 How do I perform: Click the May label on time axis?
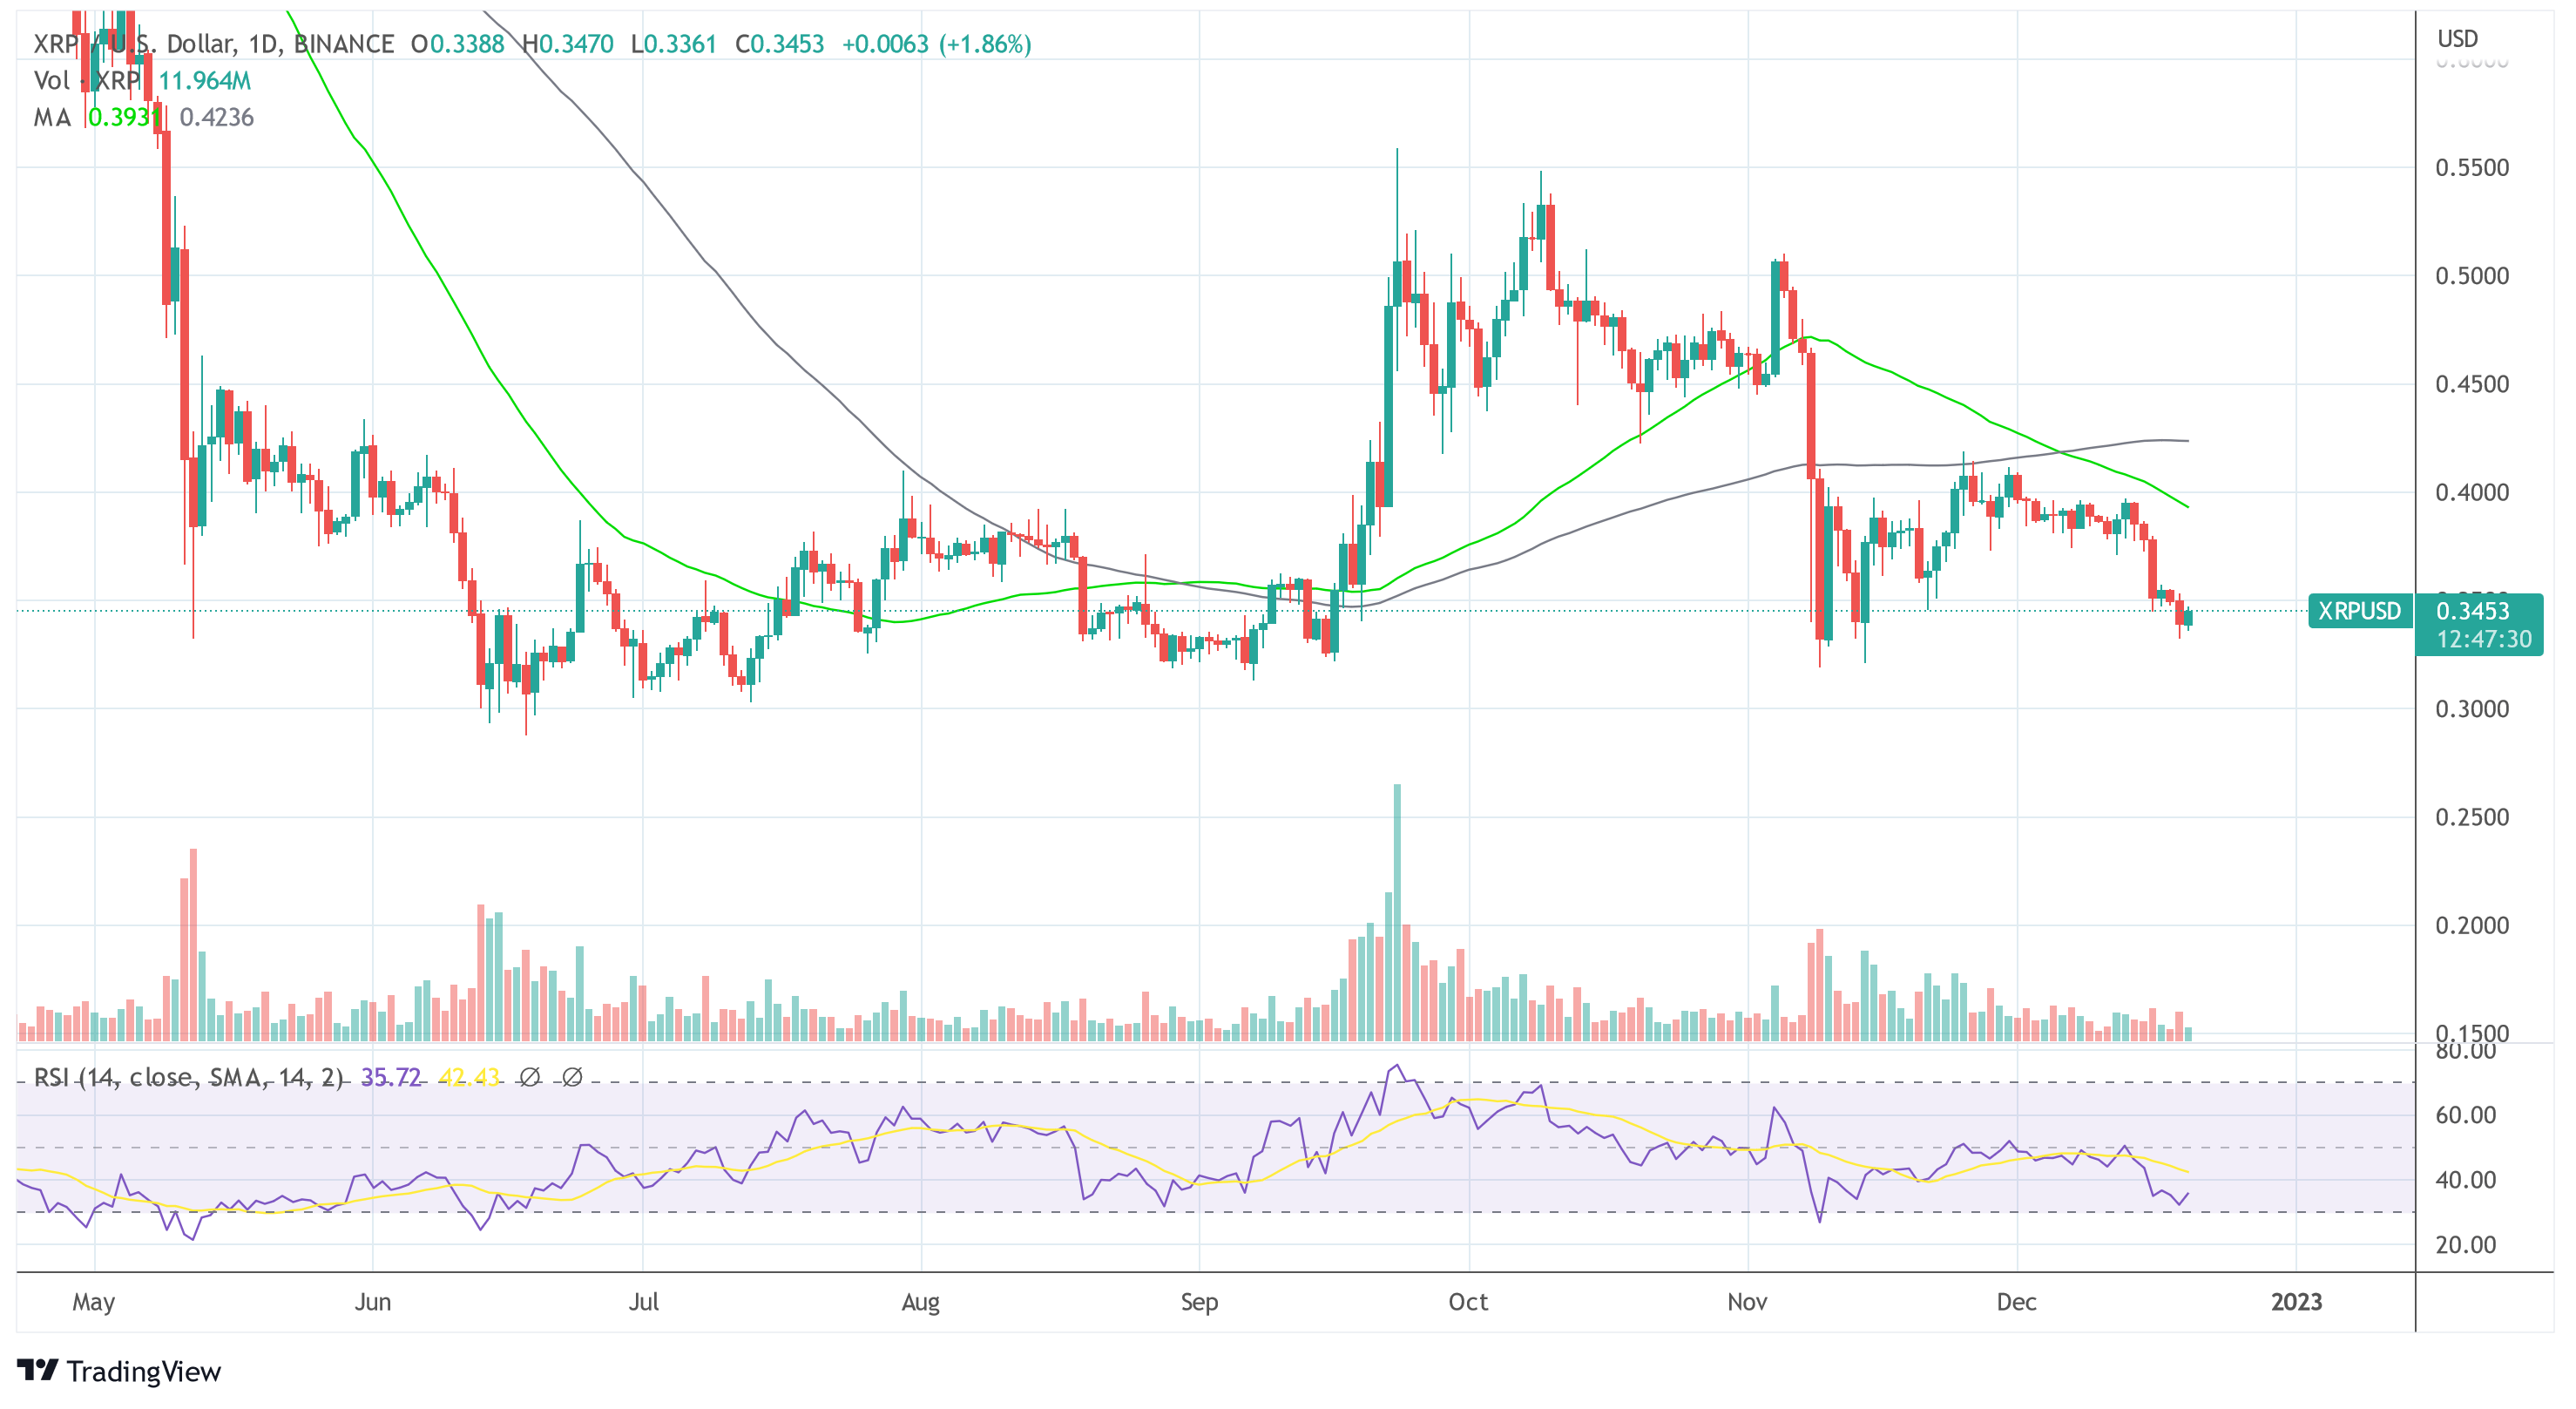coord(94,1303)
